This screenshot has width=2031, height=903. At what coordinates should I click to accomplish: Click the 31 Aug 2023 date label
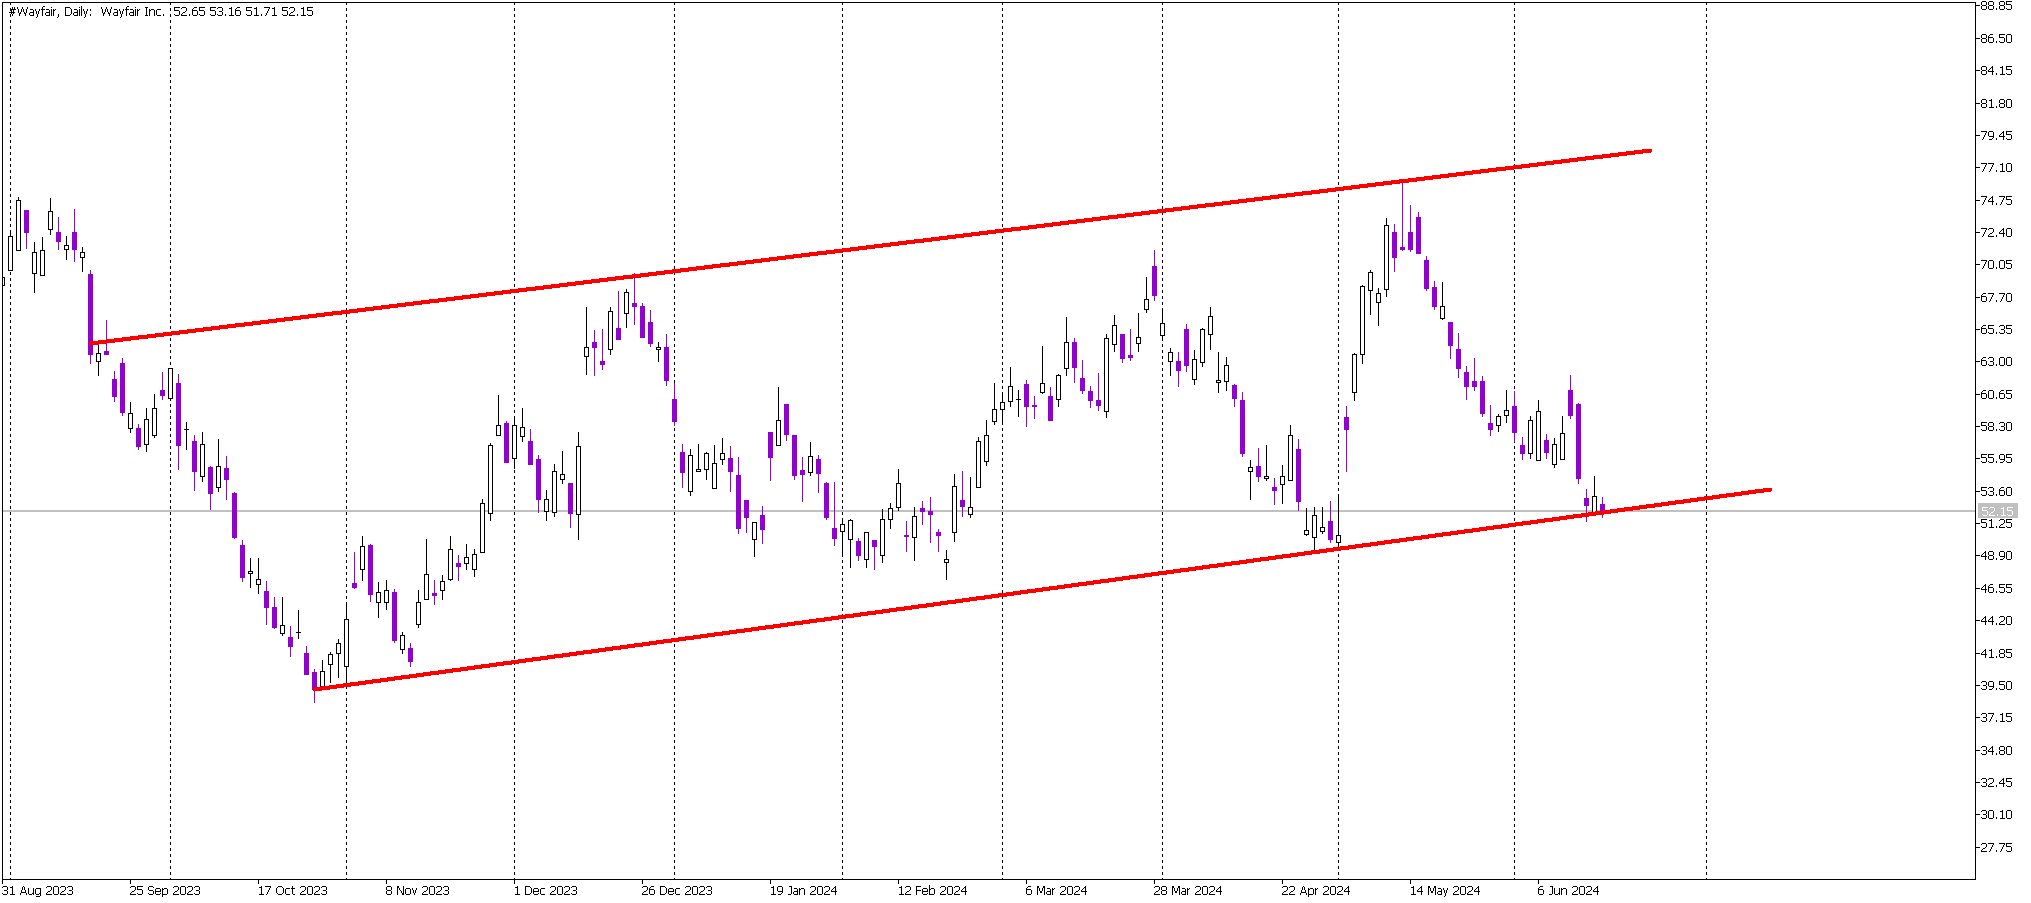38,890
